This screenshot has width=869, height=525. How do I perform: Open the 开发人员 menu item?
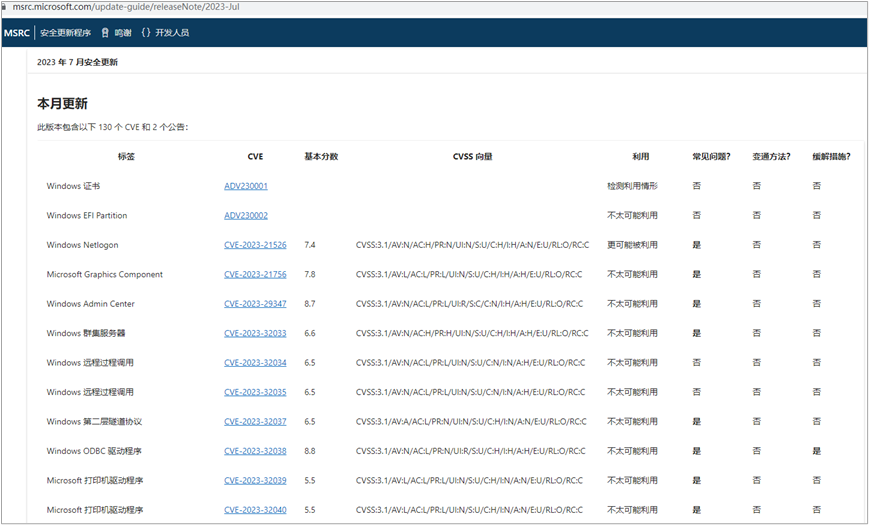tap(172, 33)
